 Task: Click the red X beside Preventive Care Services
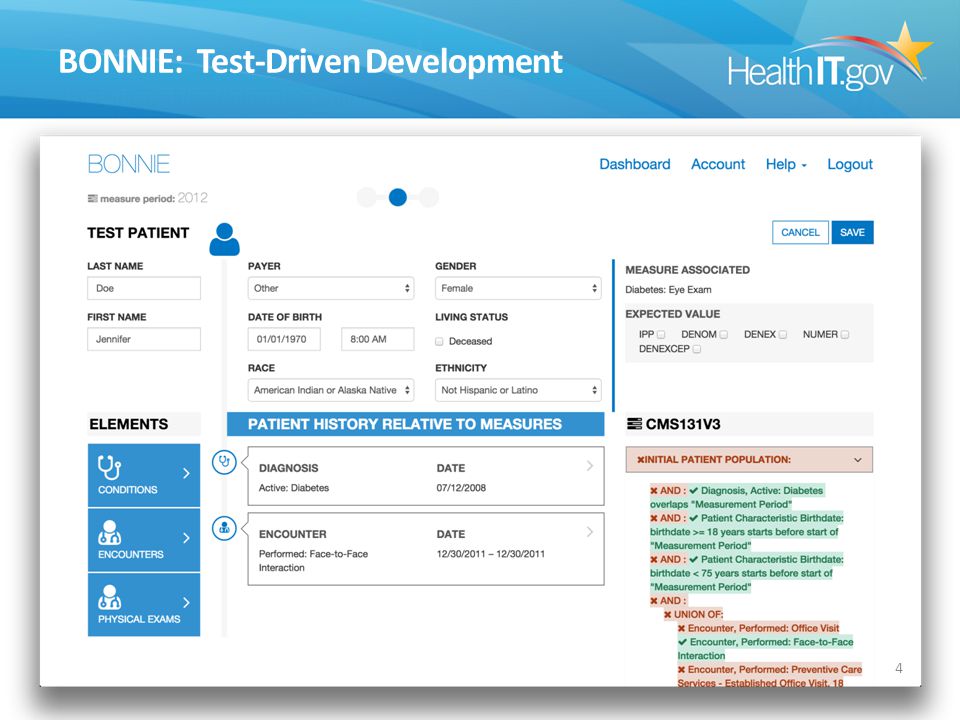click(x=681, y=669)
